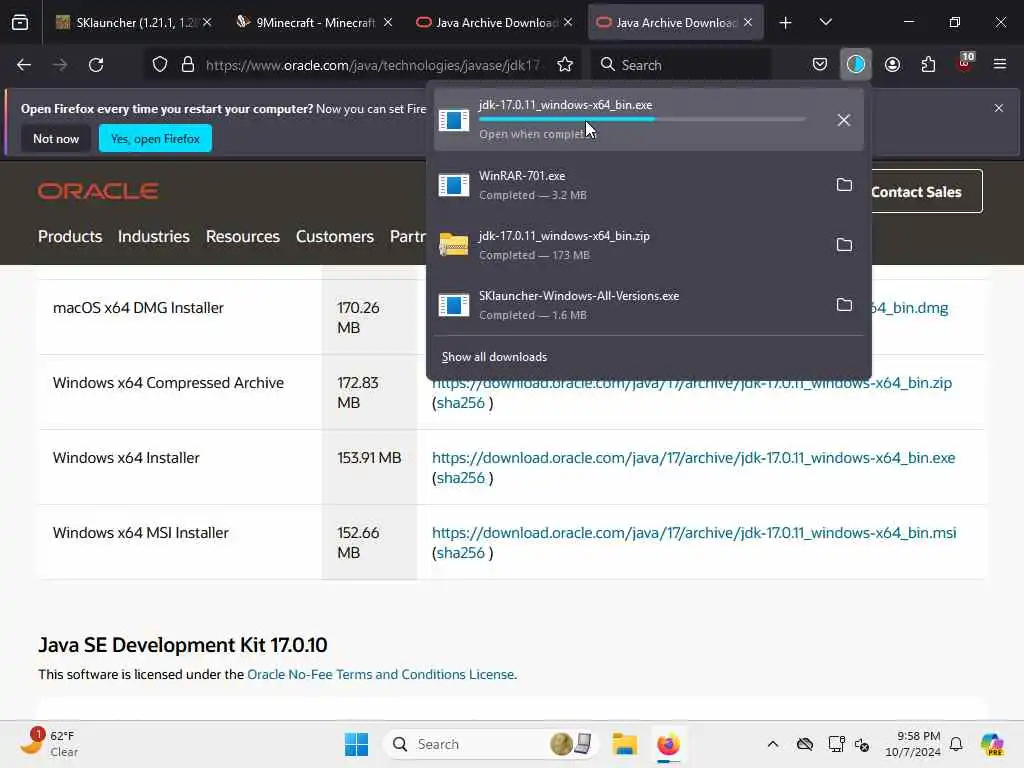
Task: Open the Industries menu
Action: click(153, 236)
